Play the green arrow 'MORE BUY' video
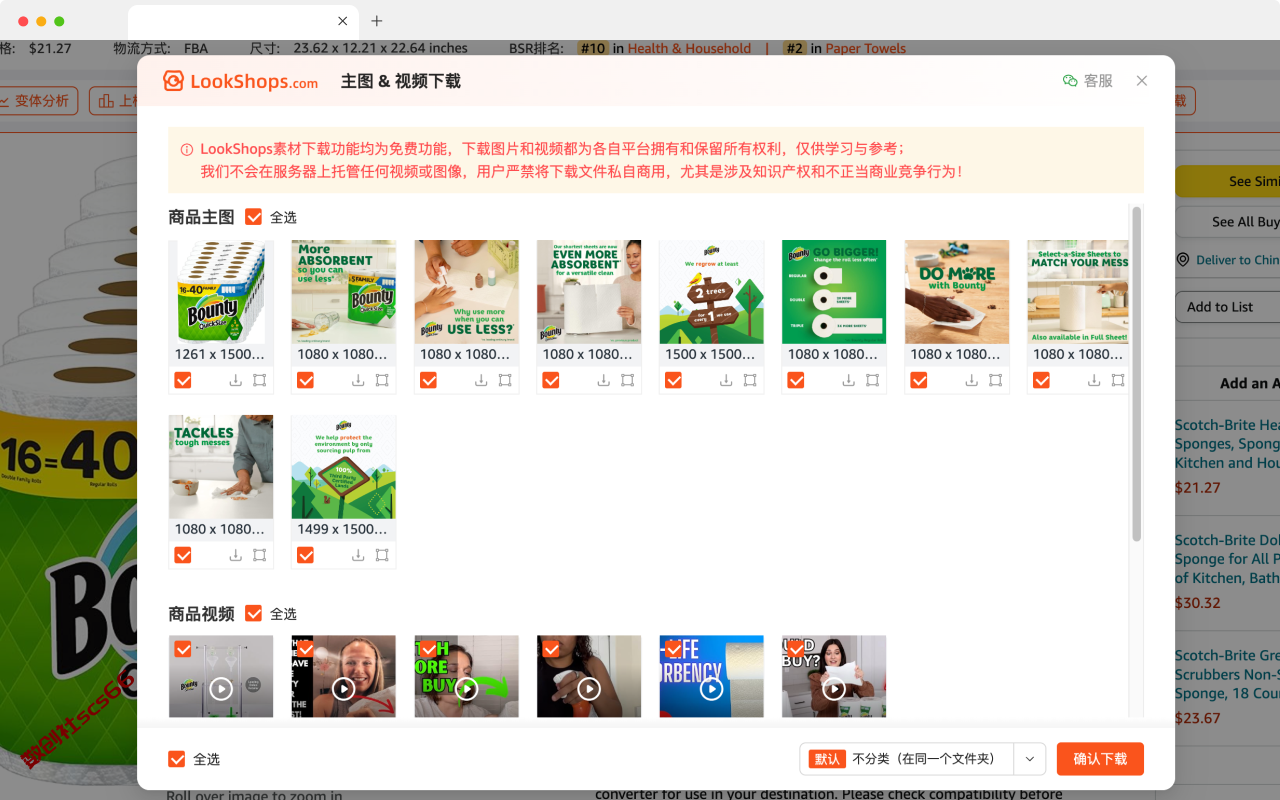Viewport: 1280px width, 800px height. tap(466, 689)
